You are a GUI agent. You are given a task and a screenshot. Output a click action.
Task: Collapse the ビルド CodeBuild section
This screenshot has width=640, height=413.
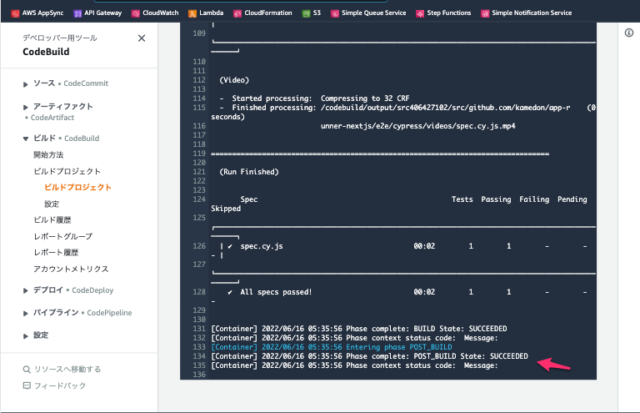click(25, 139)
